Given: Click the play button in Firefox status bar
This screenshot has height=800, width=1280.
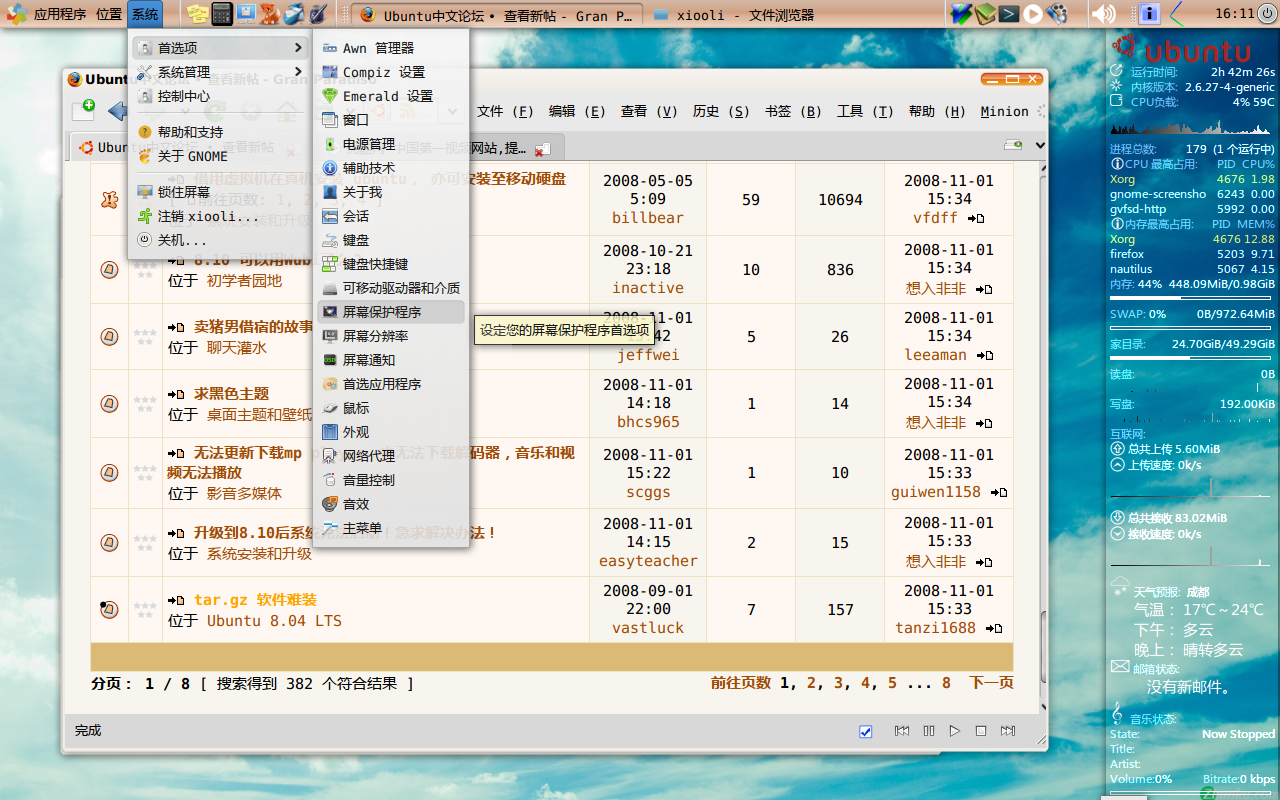Looking at the screenshot, I should point(955,731).
